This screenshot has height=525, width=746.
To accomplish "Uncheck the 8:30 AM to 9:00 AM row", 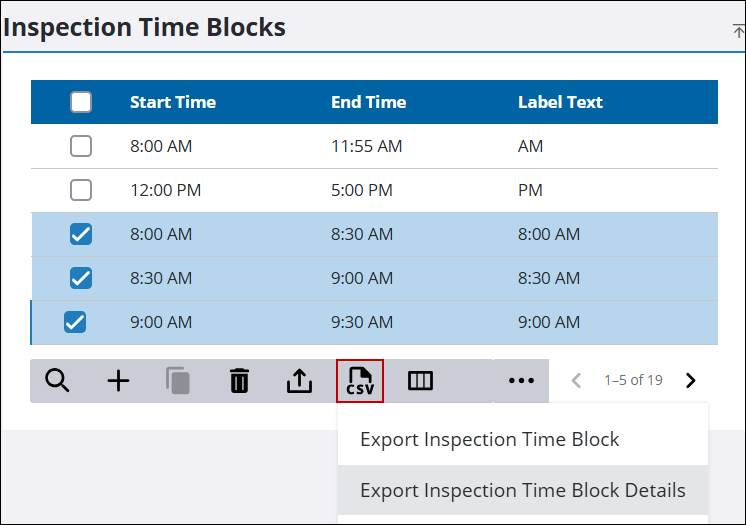I will tap(81, 278).
